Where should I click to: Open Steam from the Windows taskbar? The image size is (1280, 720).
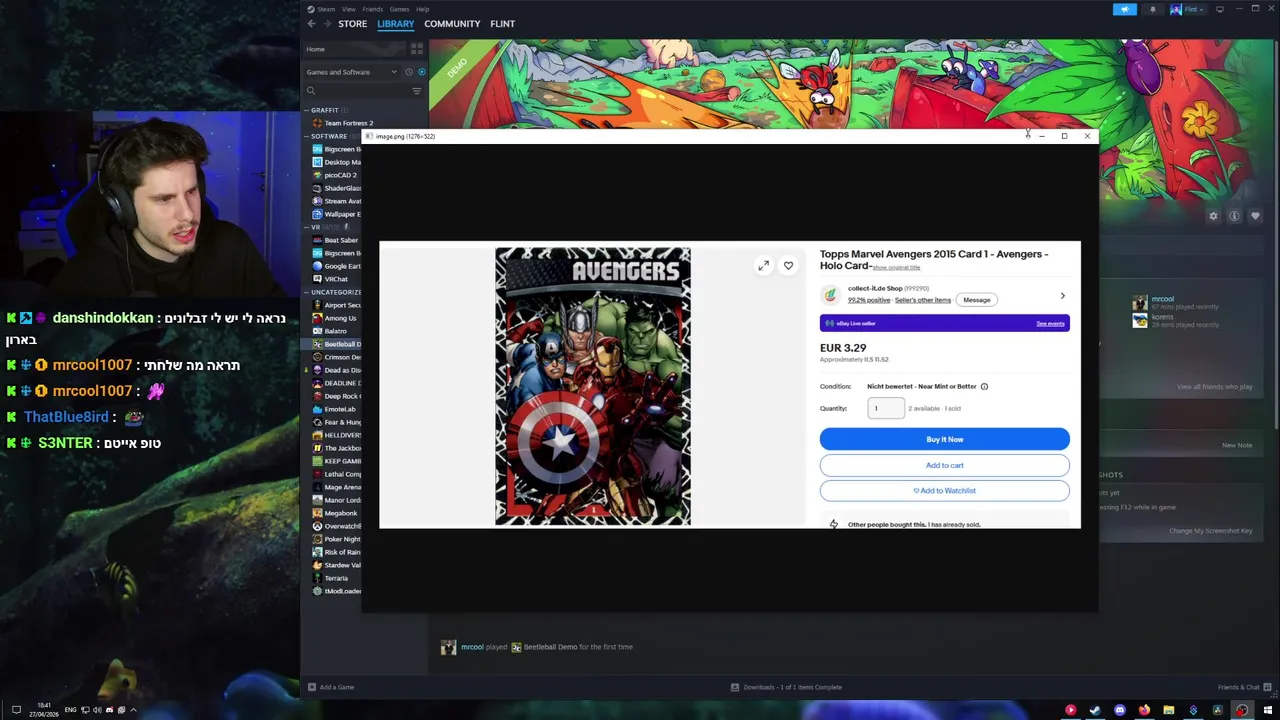tap(1095, 710)
